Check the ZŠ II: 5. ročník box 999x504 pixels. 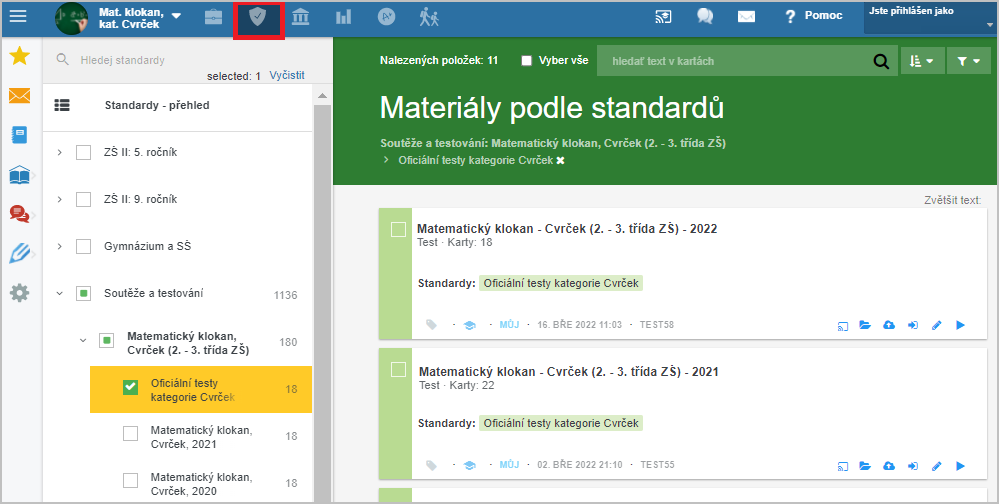(x=83, y=152)
